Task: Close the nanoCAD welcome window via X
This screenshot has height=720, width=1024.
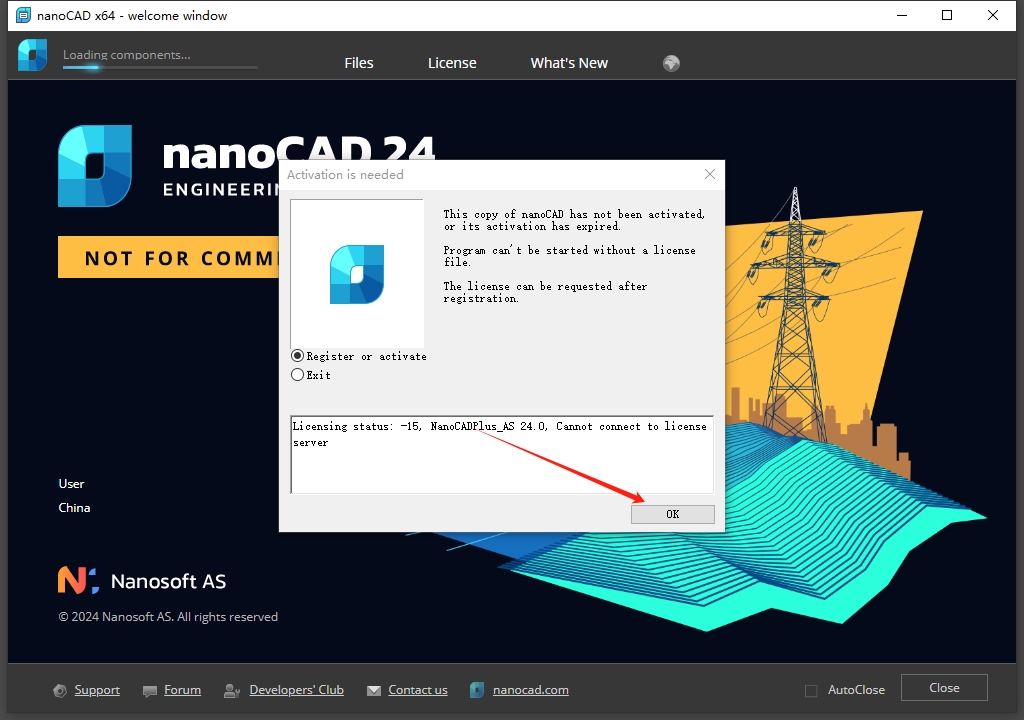Action: (x=993, y=15)
